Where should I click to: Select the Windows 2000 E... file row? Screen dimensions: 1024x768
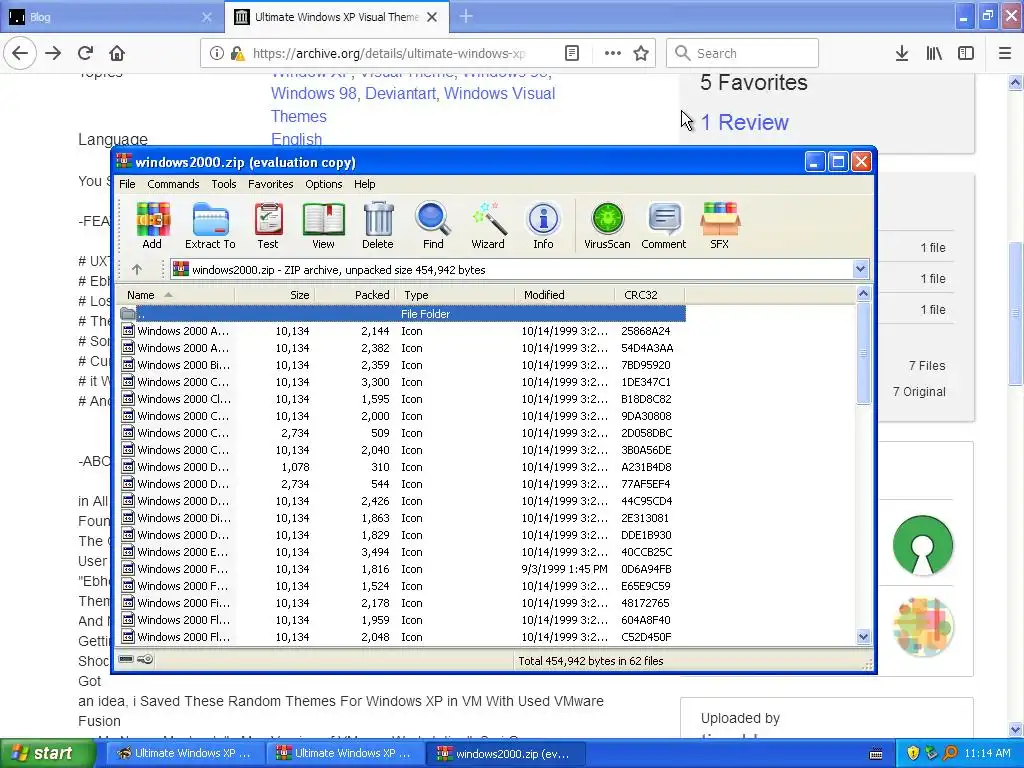click(402, 552)
